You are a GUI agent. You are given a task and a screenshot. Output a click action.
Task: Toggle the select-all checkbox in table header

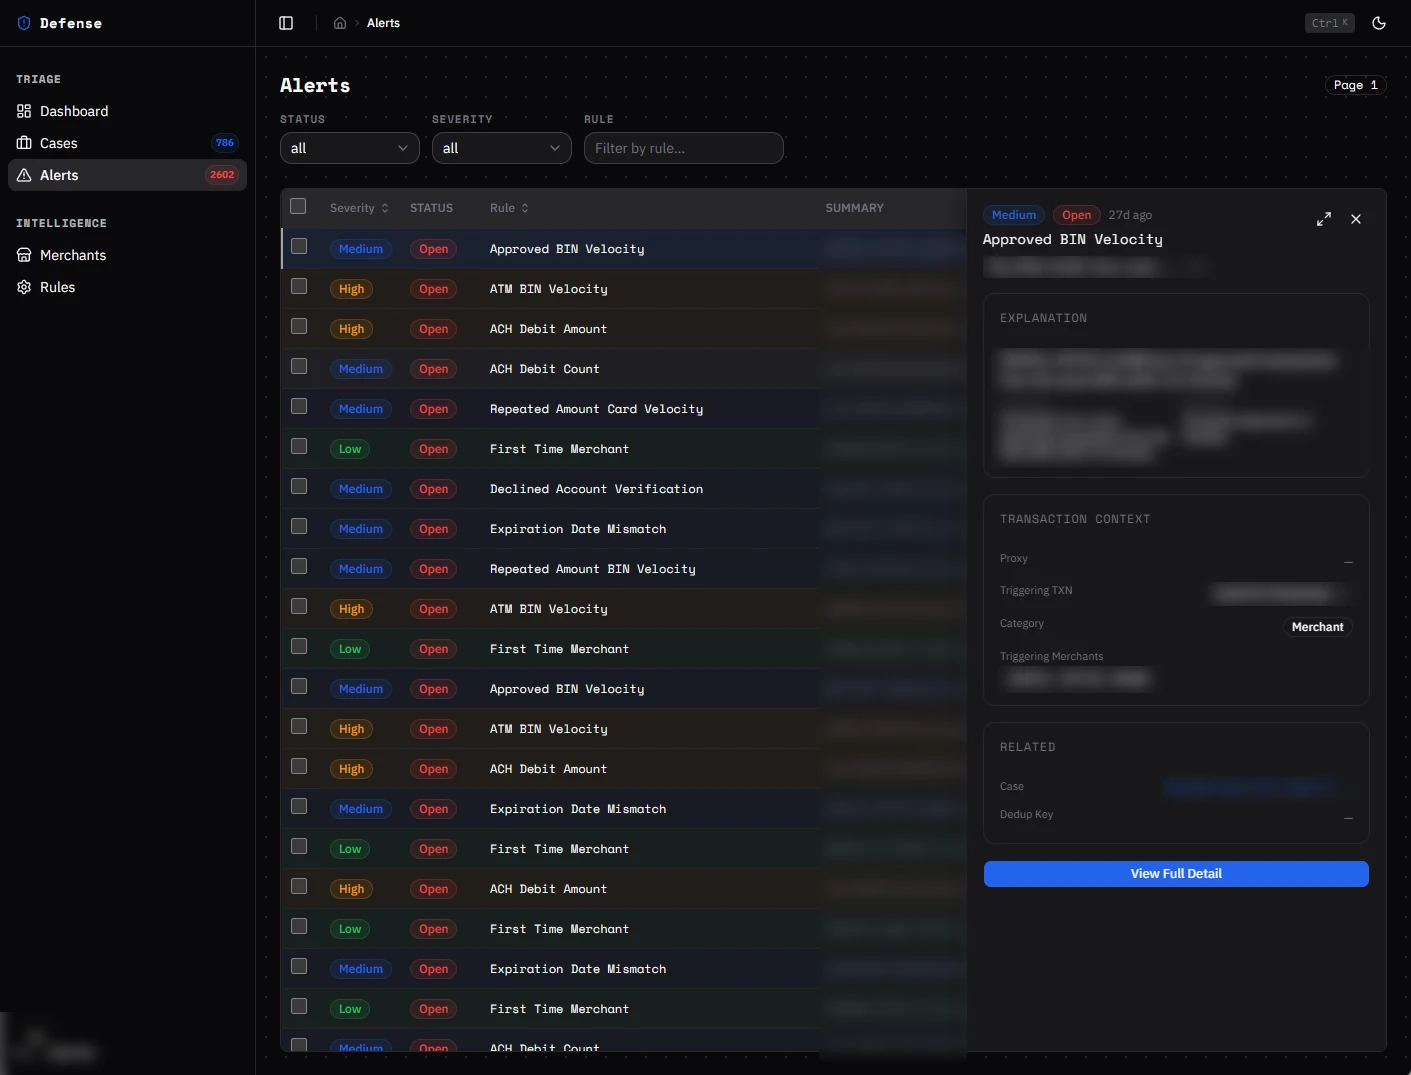(x=298, y=206)
